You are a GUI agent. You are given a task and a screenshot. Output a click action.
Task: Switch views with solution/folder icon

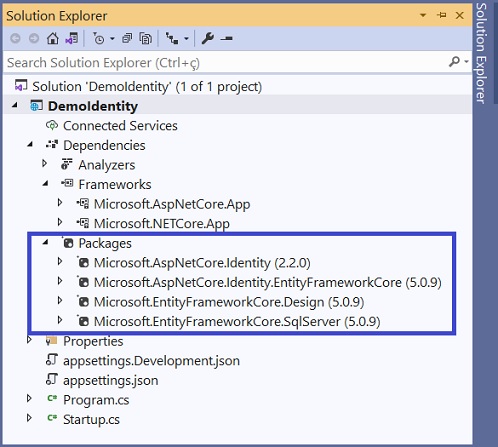[x=72, y=38]
